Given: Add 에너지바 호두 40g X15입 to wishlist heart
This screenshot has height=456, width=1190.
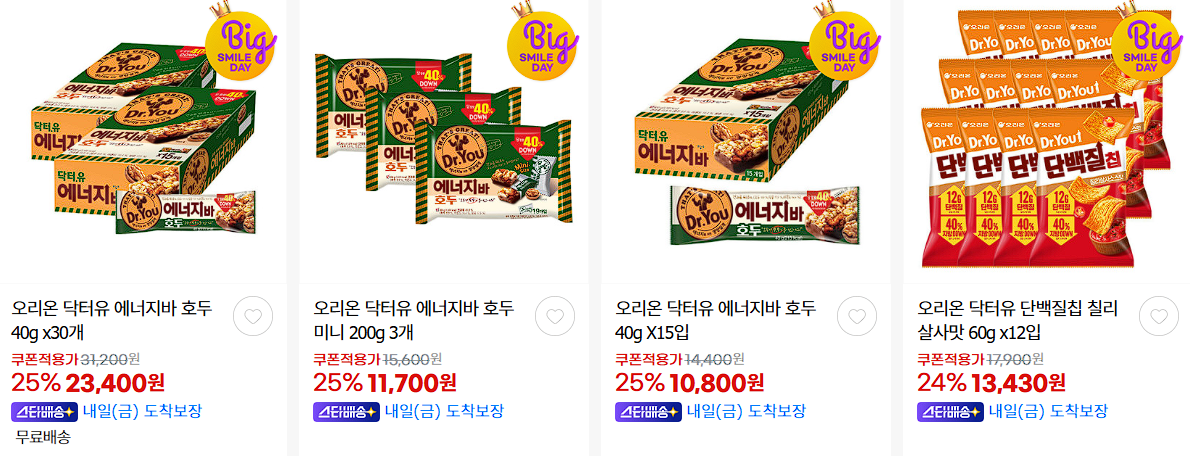Looking at the screenshot, I should [x=857, y=316].
